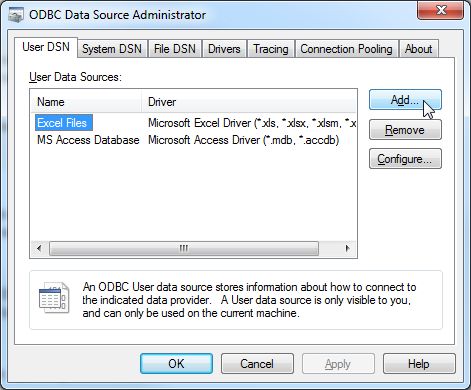Click the data source table icon

[x=54, y=298]
